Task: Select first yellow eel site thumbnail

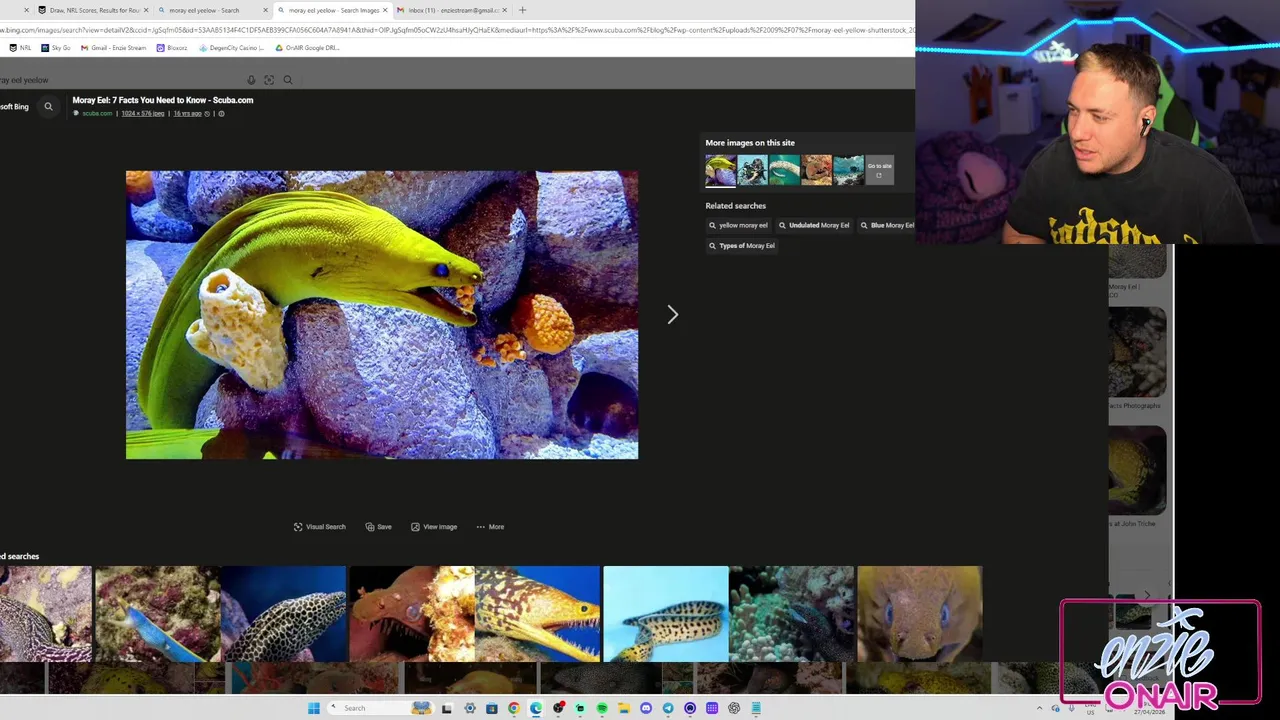Action: coord(720,170)
